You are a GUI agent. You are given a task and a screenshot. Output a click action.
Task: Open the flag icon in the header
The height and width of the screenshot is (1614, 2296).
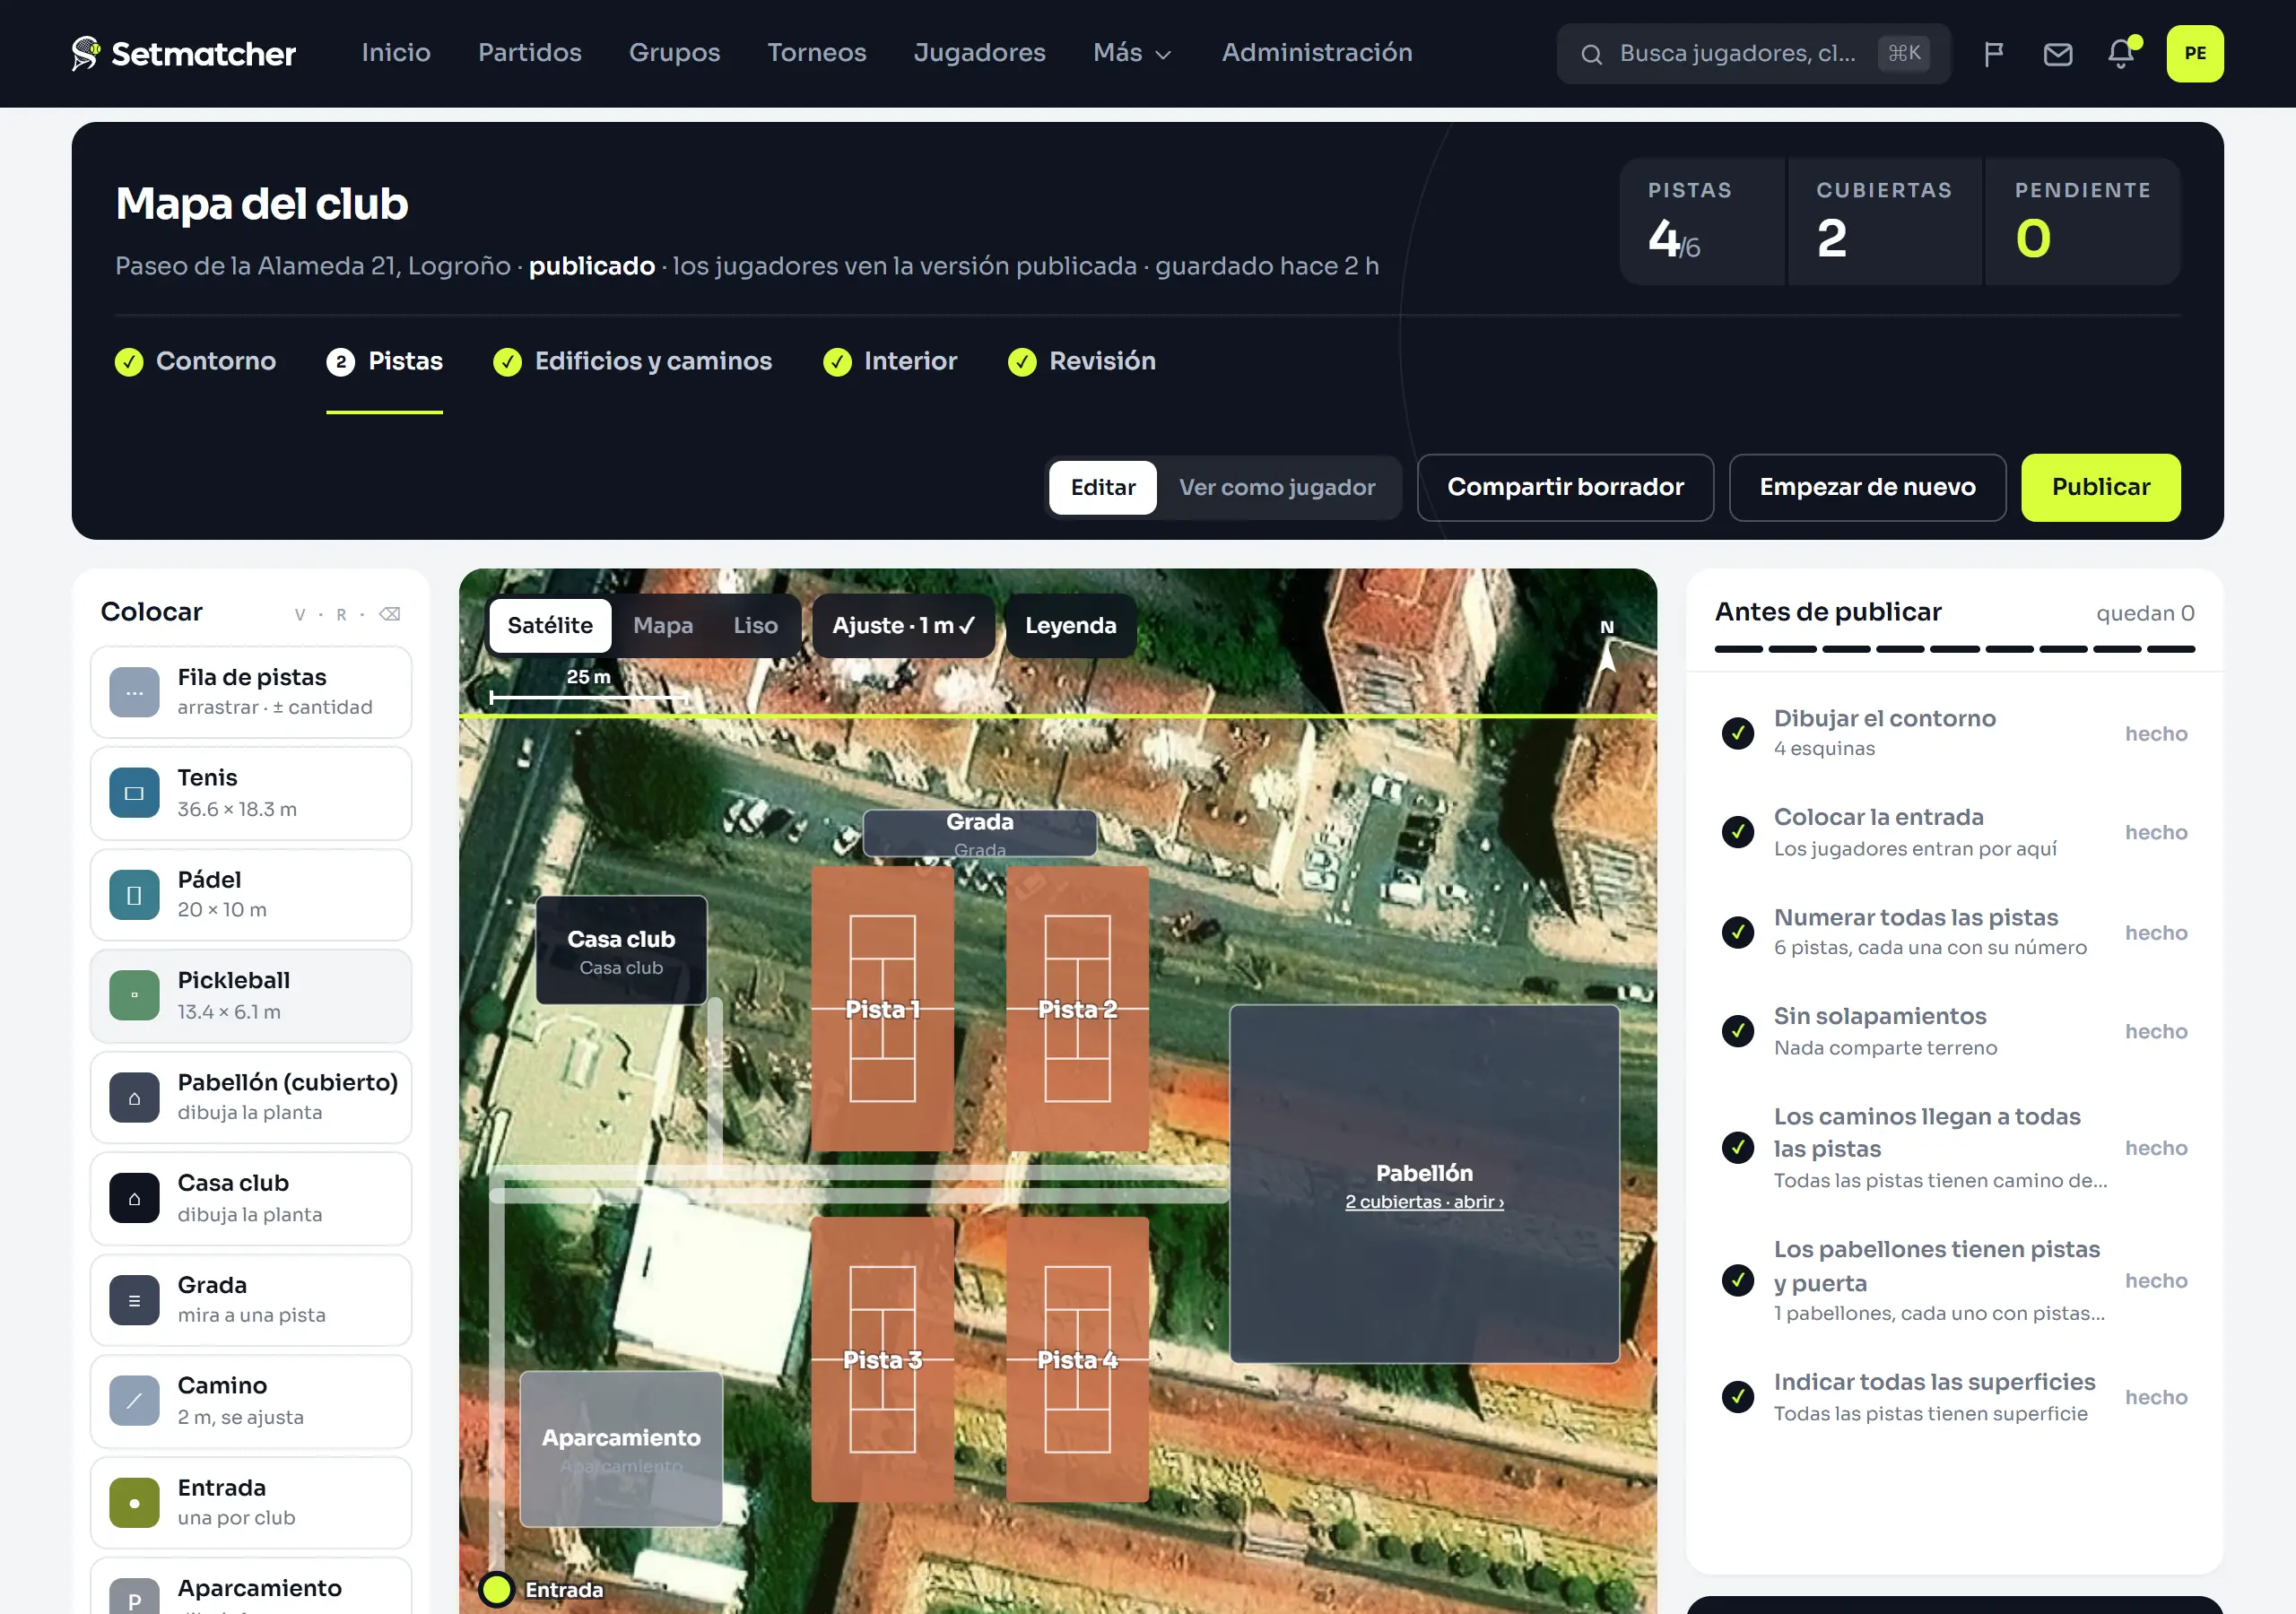1993,54
